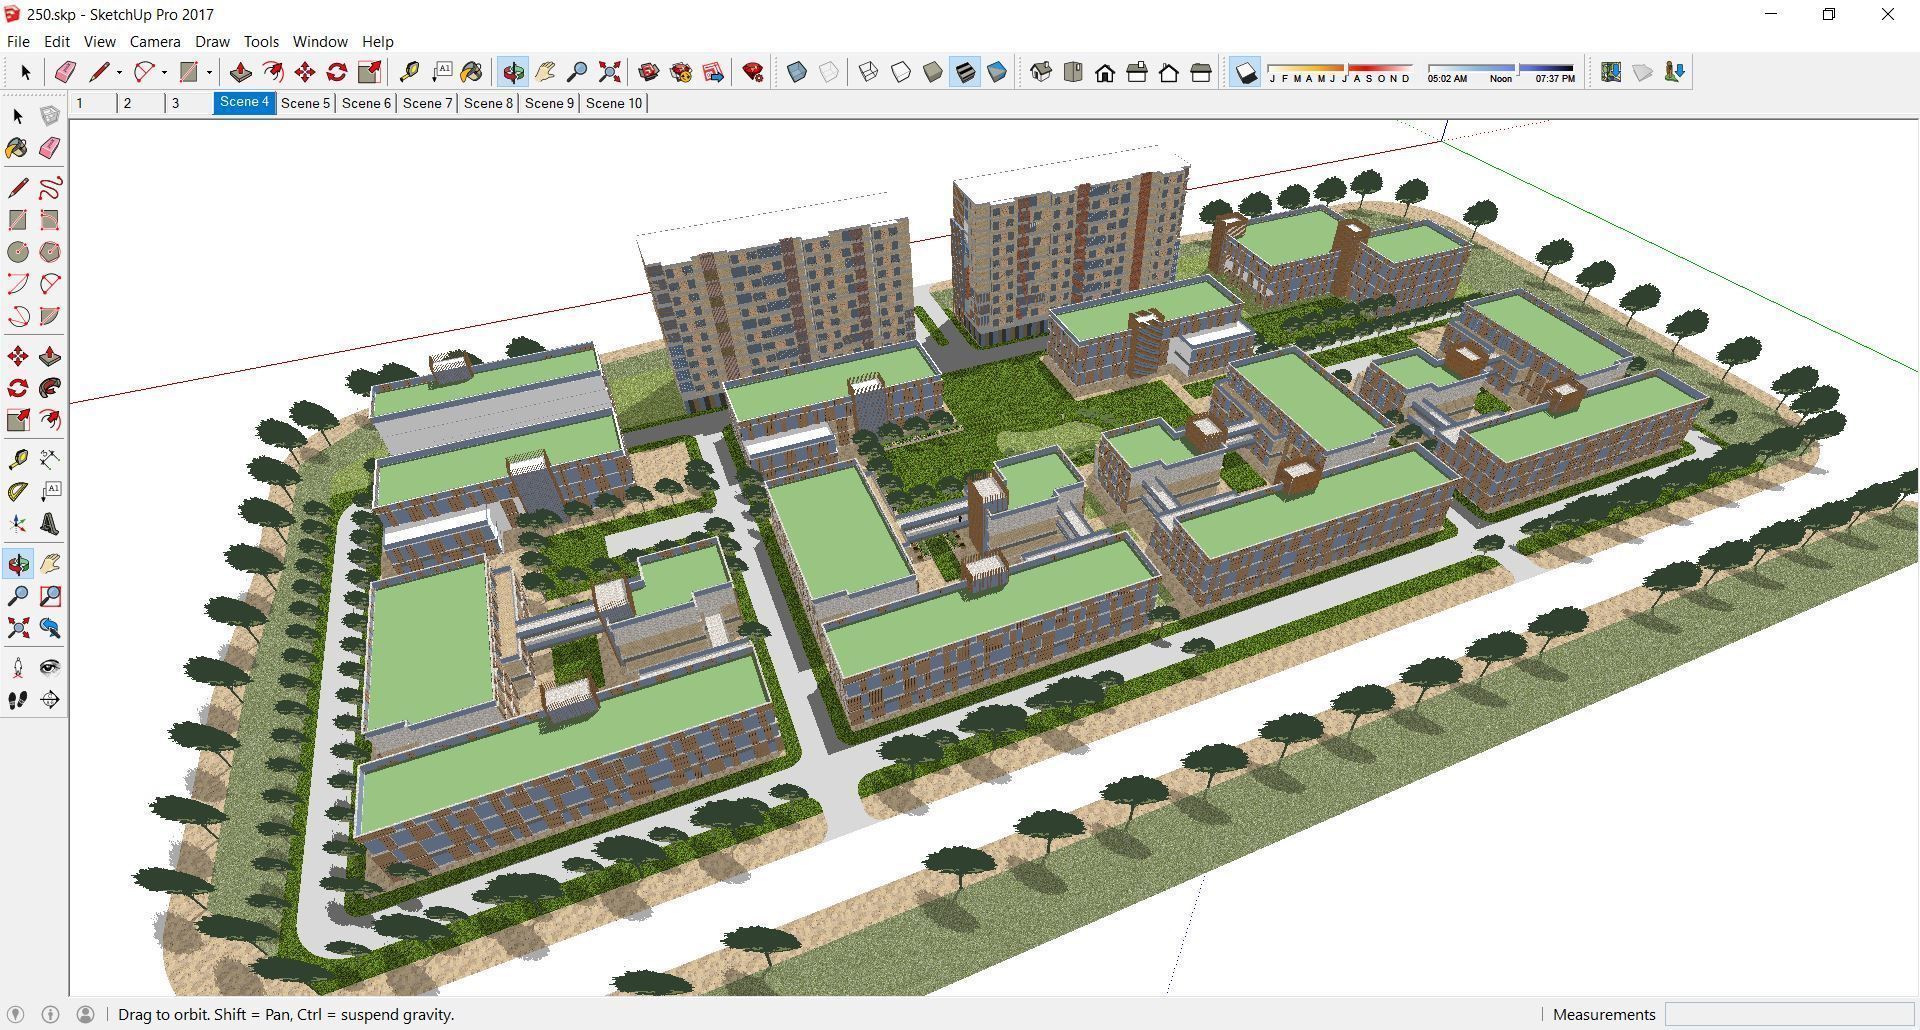Activate the Position Camera tool
1920x1030 pixels.
(x=18, y=668)
